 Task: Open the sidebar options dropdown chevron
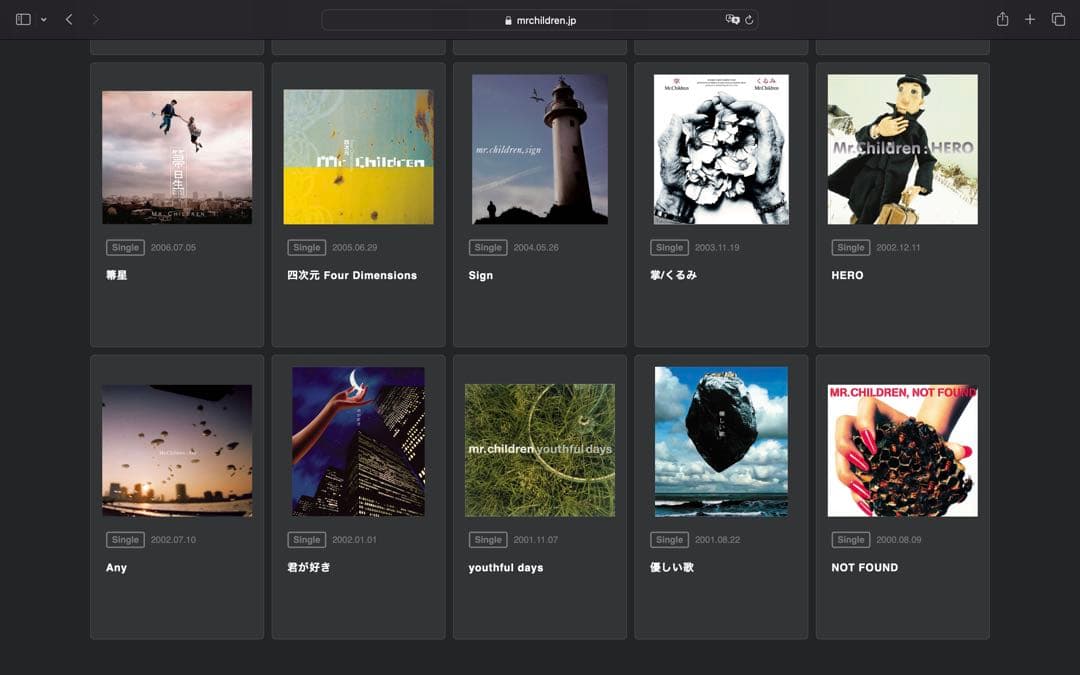(x=43, y=20)
